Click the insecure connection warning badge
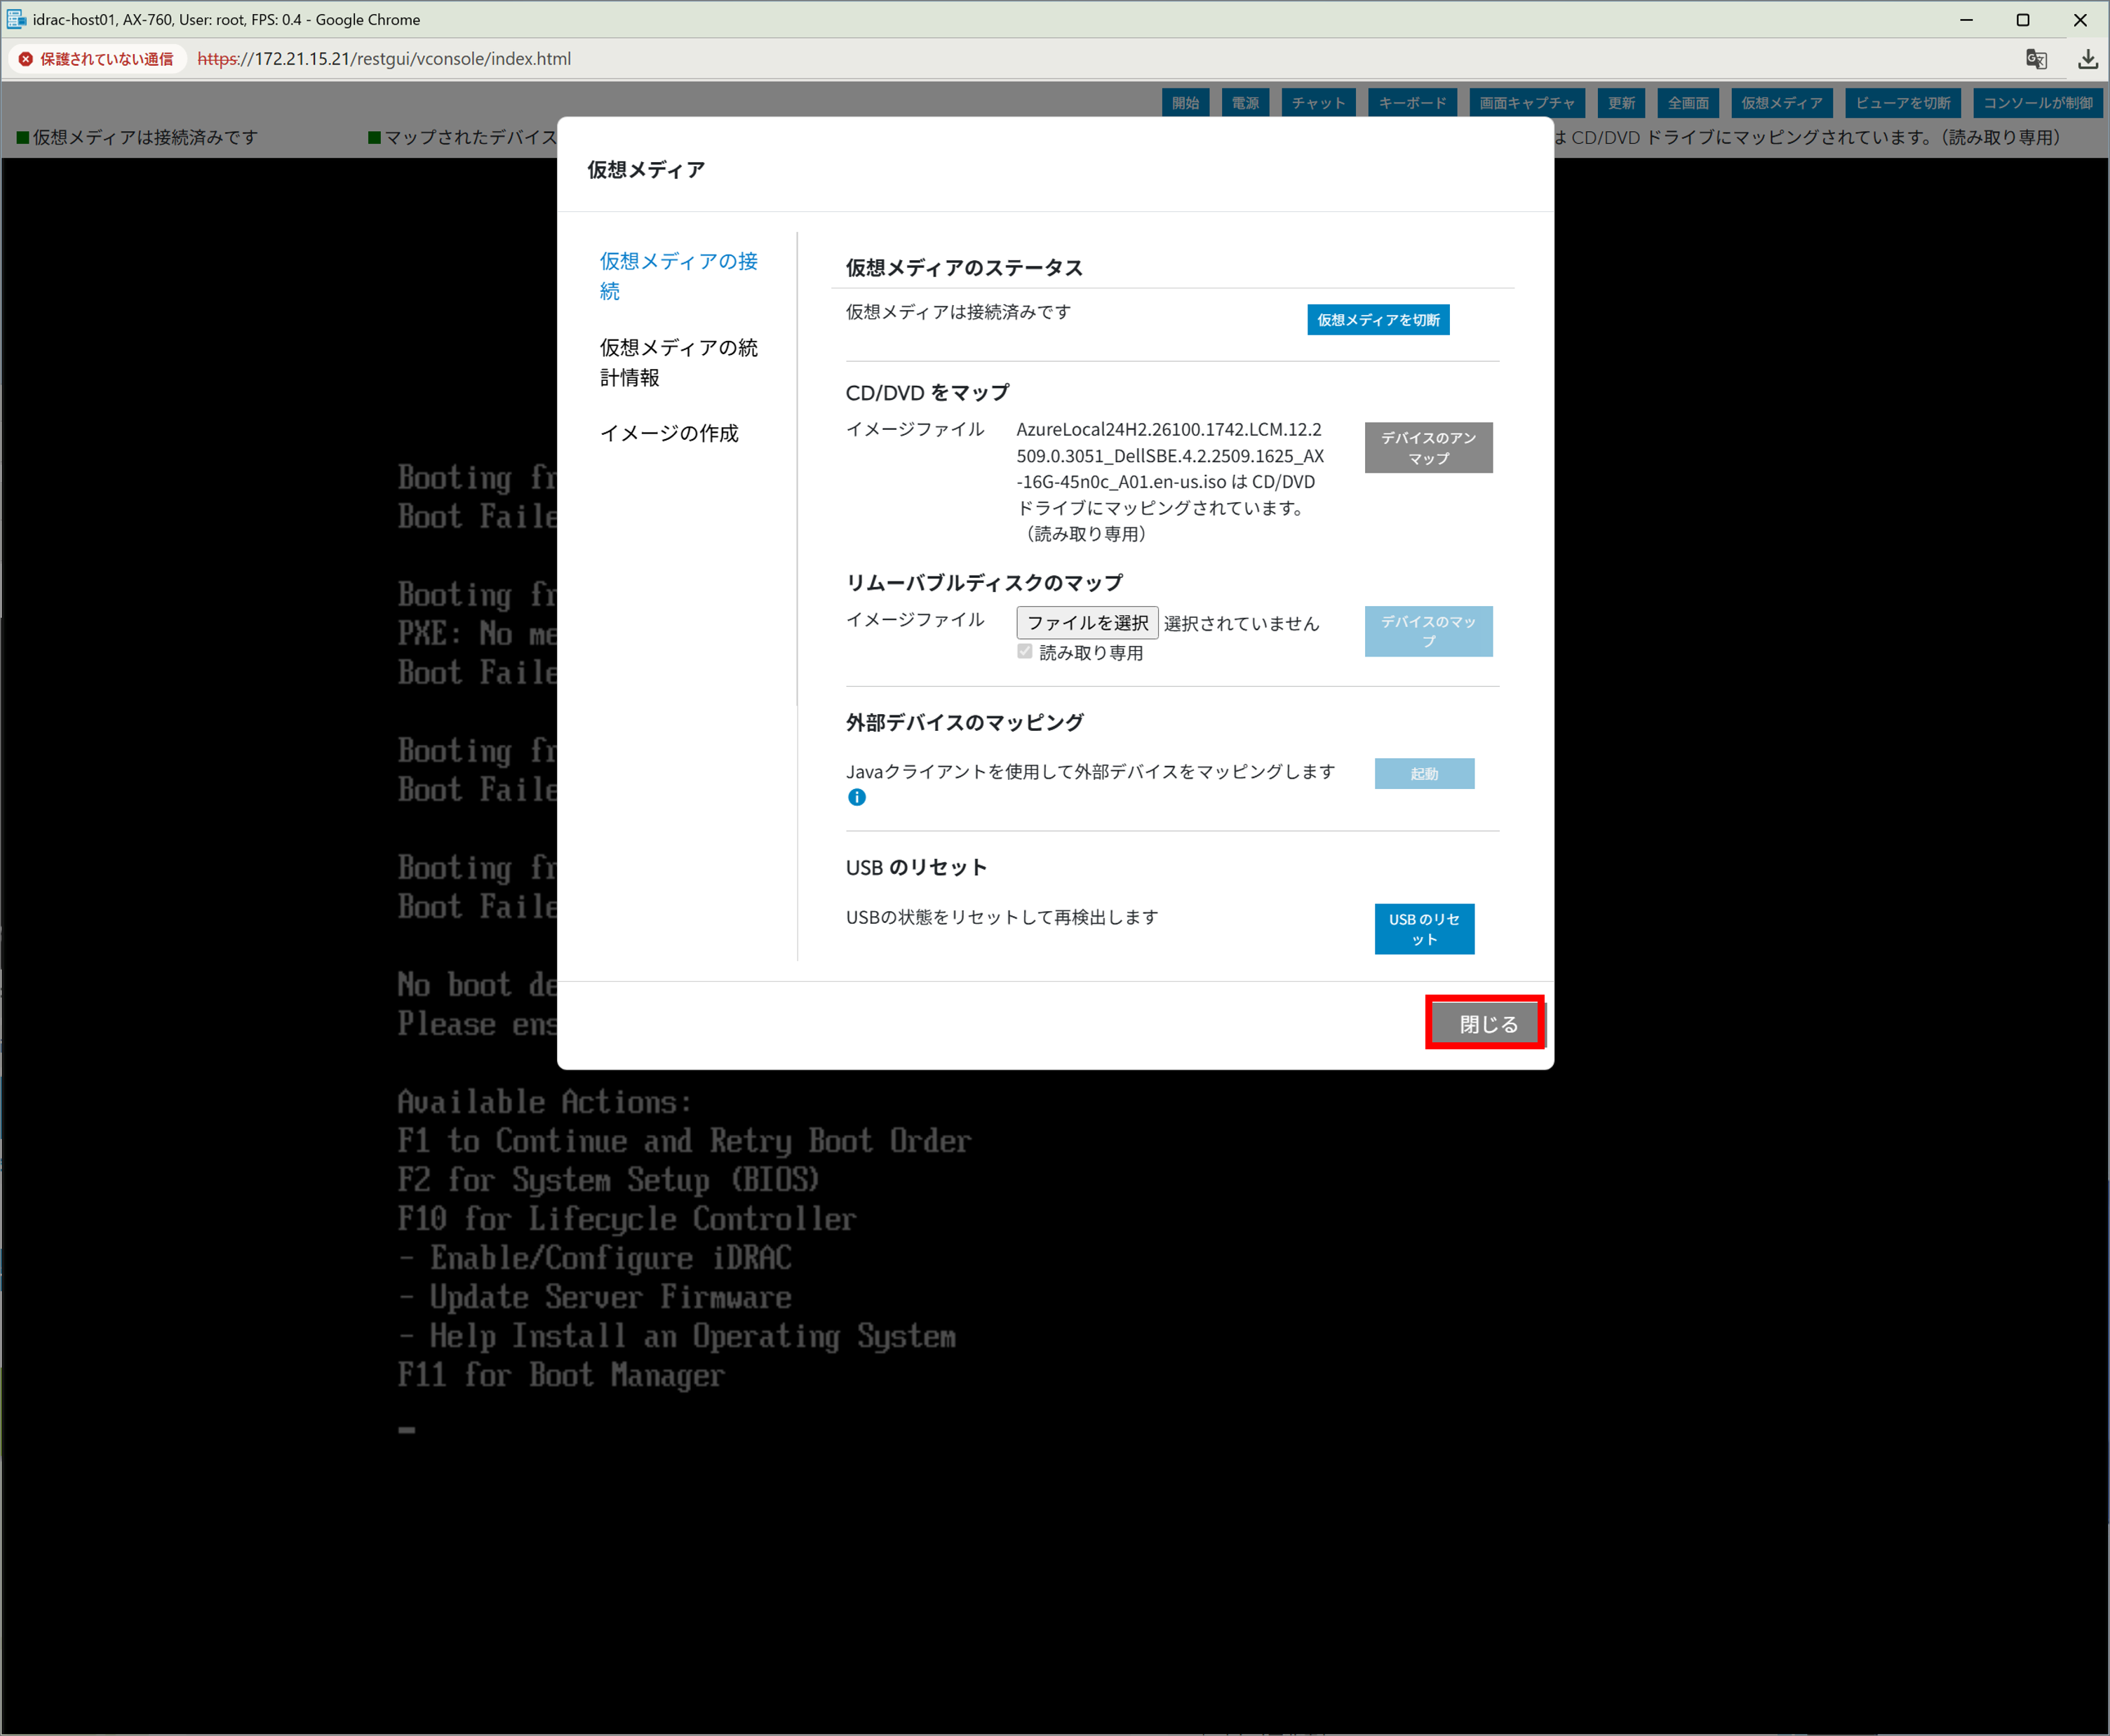Screen dimensions: 2110x1736 97,59
